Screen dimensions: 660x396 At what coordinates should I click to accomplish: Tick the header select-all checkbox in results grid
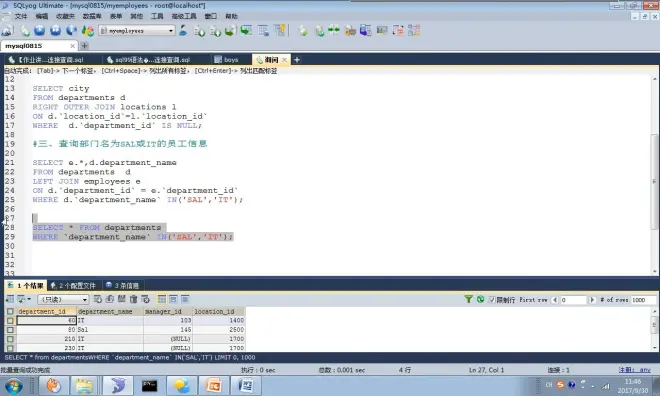pos(10,311)
